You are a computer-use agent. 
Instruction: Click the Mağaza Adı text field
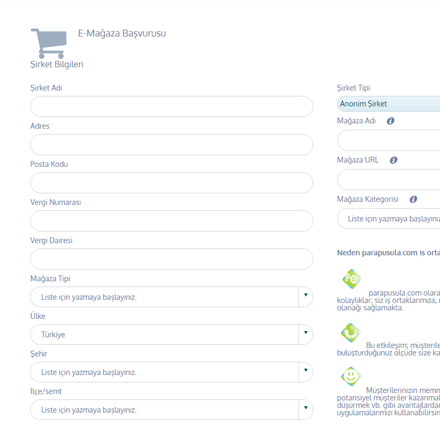[x=389, y=140]
